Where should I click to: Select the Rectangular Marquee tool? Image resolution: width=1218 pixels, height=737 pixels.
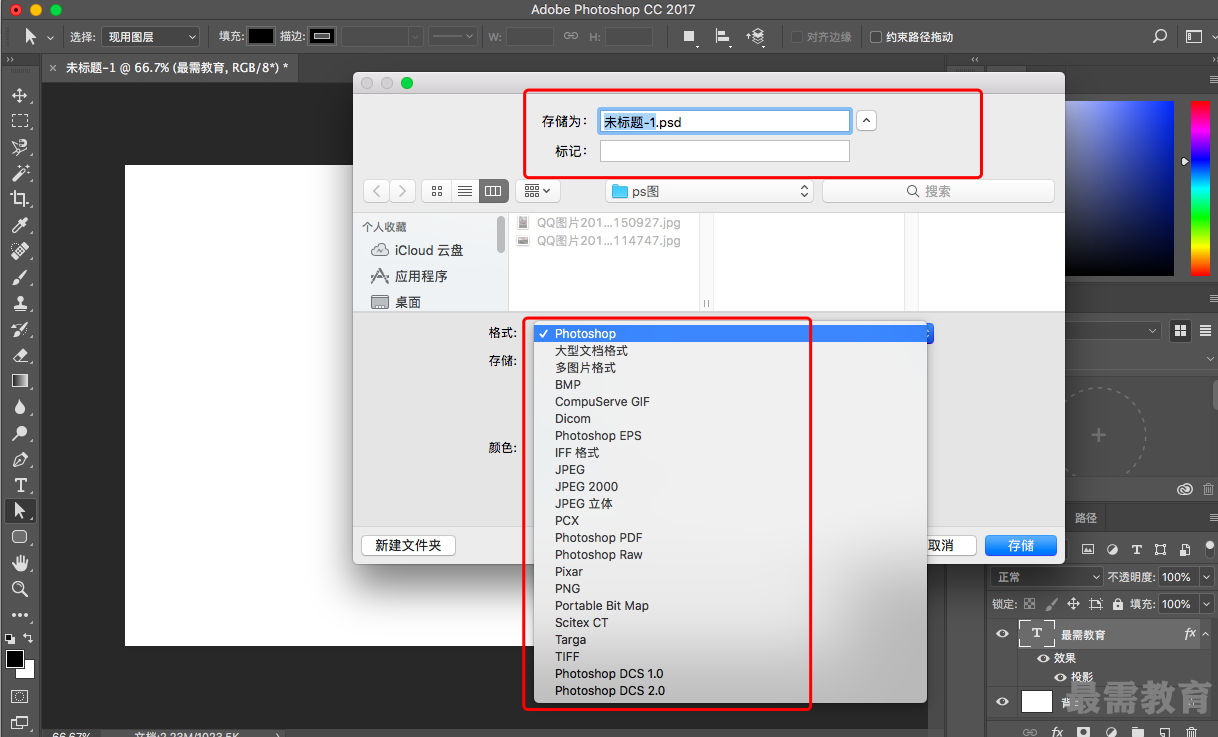point(19,121)
